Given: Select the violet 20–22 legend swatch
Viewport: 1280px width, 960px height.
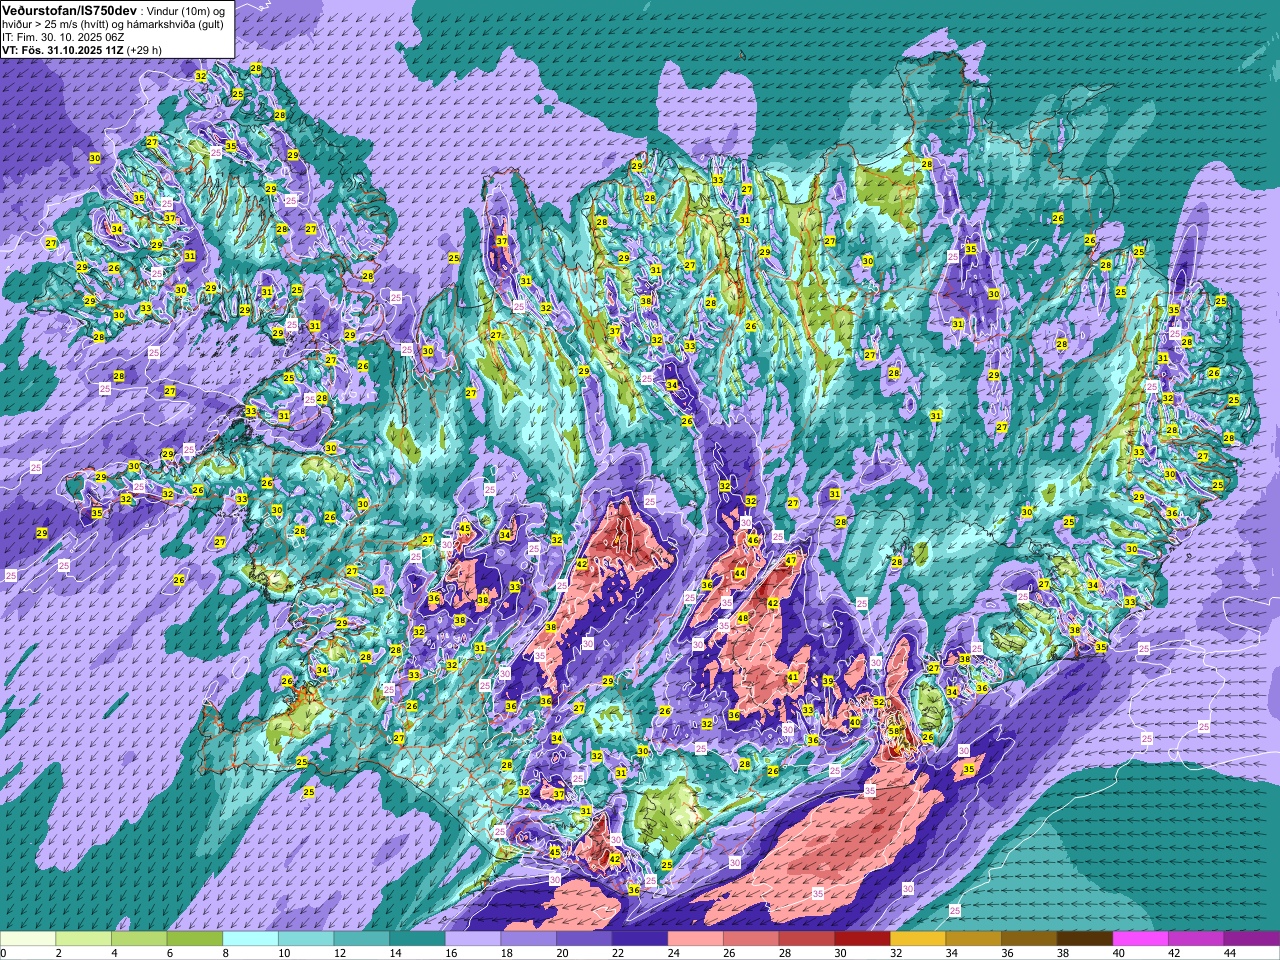Looking at the screenshot, I should [584, 939].
